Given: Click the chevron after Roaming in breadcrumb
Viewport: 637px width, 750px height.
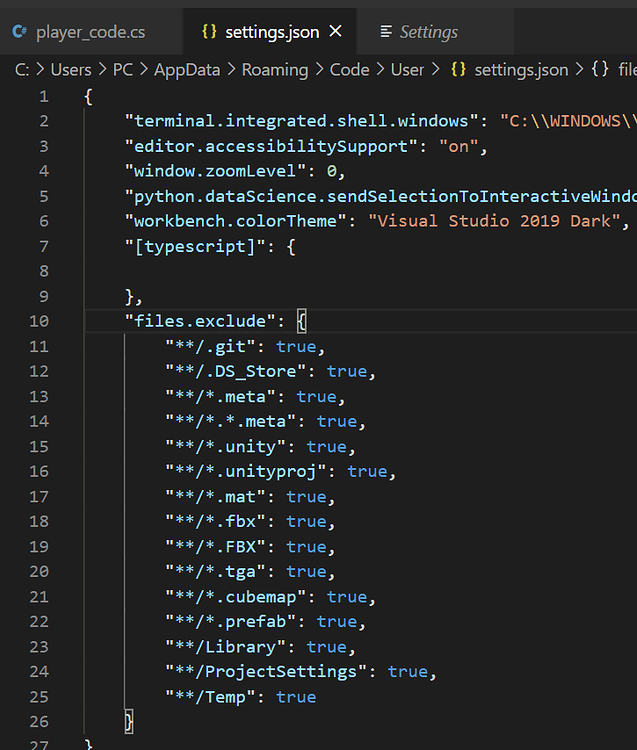Looking at the screenshot, I should [x=319, y=70].
